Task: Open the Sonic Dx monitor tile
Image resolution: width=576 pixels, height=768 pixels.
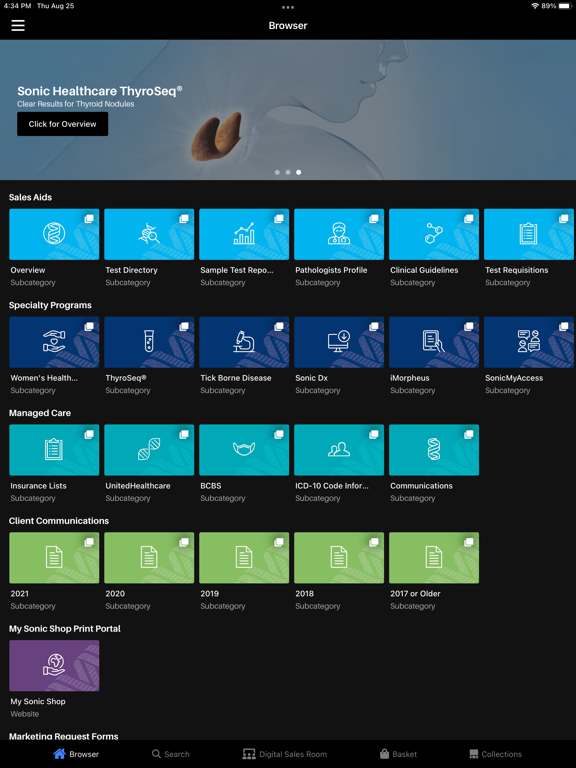Action: click(x=339, y=342)
